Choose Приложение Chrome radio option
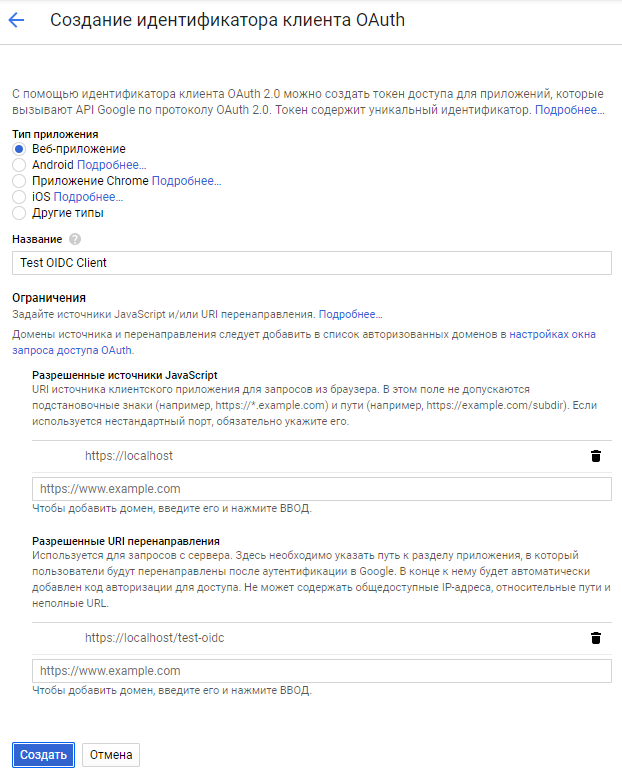The height and width of the screenshot is (775, 622). coord(19,181)
